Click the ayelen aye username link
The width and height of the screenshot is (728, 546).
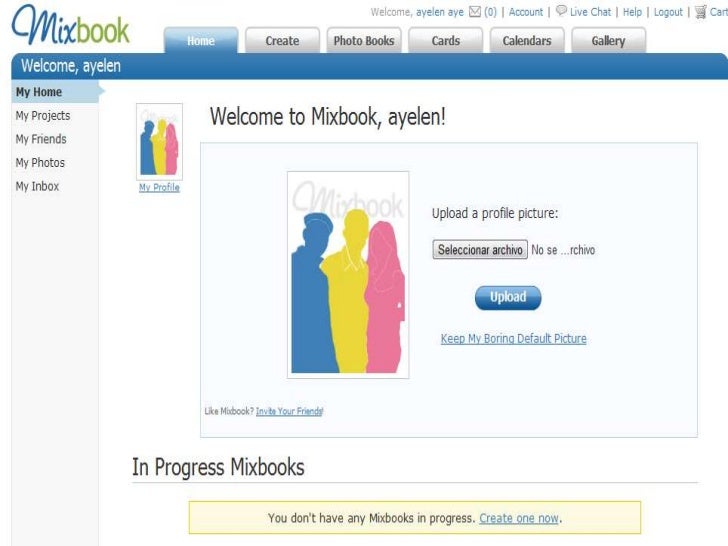click(x=440, y=12)
